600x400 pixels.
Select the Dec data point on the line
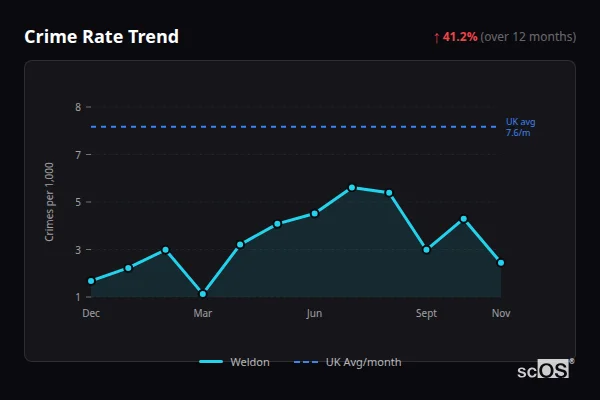(91, 281)
